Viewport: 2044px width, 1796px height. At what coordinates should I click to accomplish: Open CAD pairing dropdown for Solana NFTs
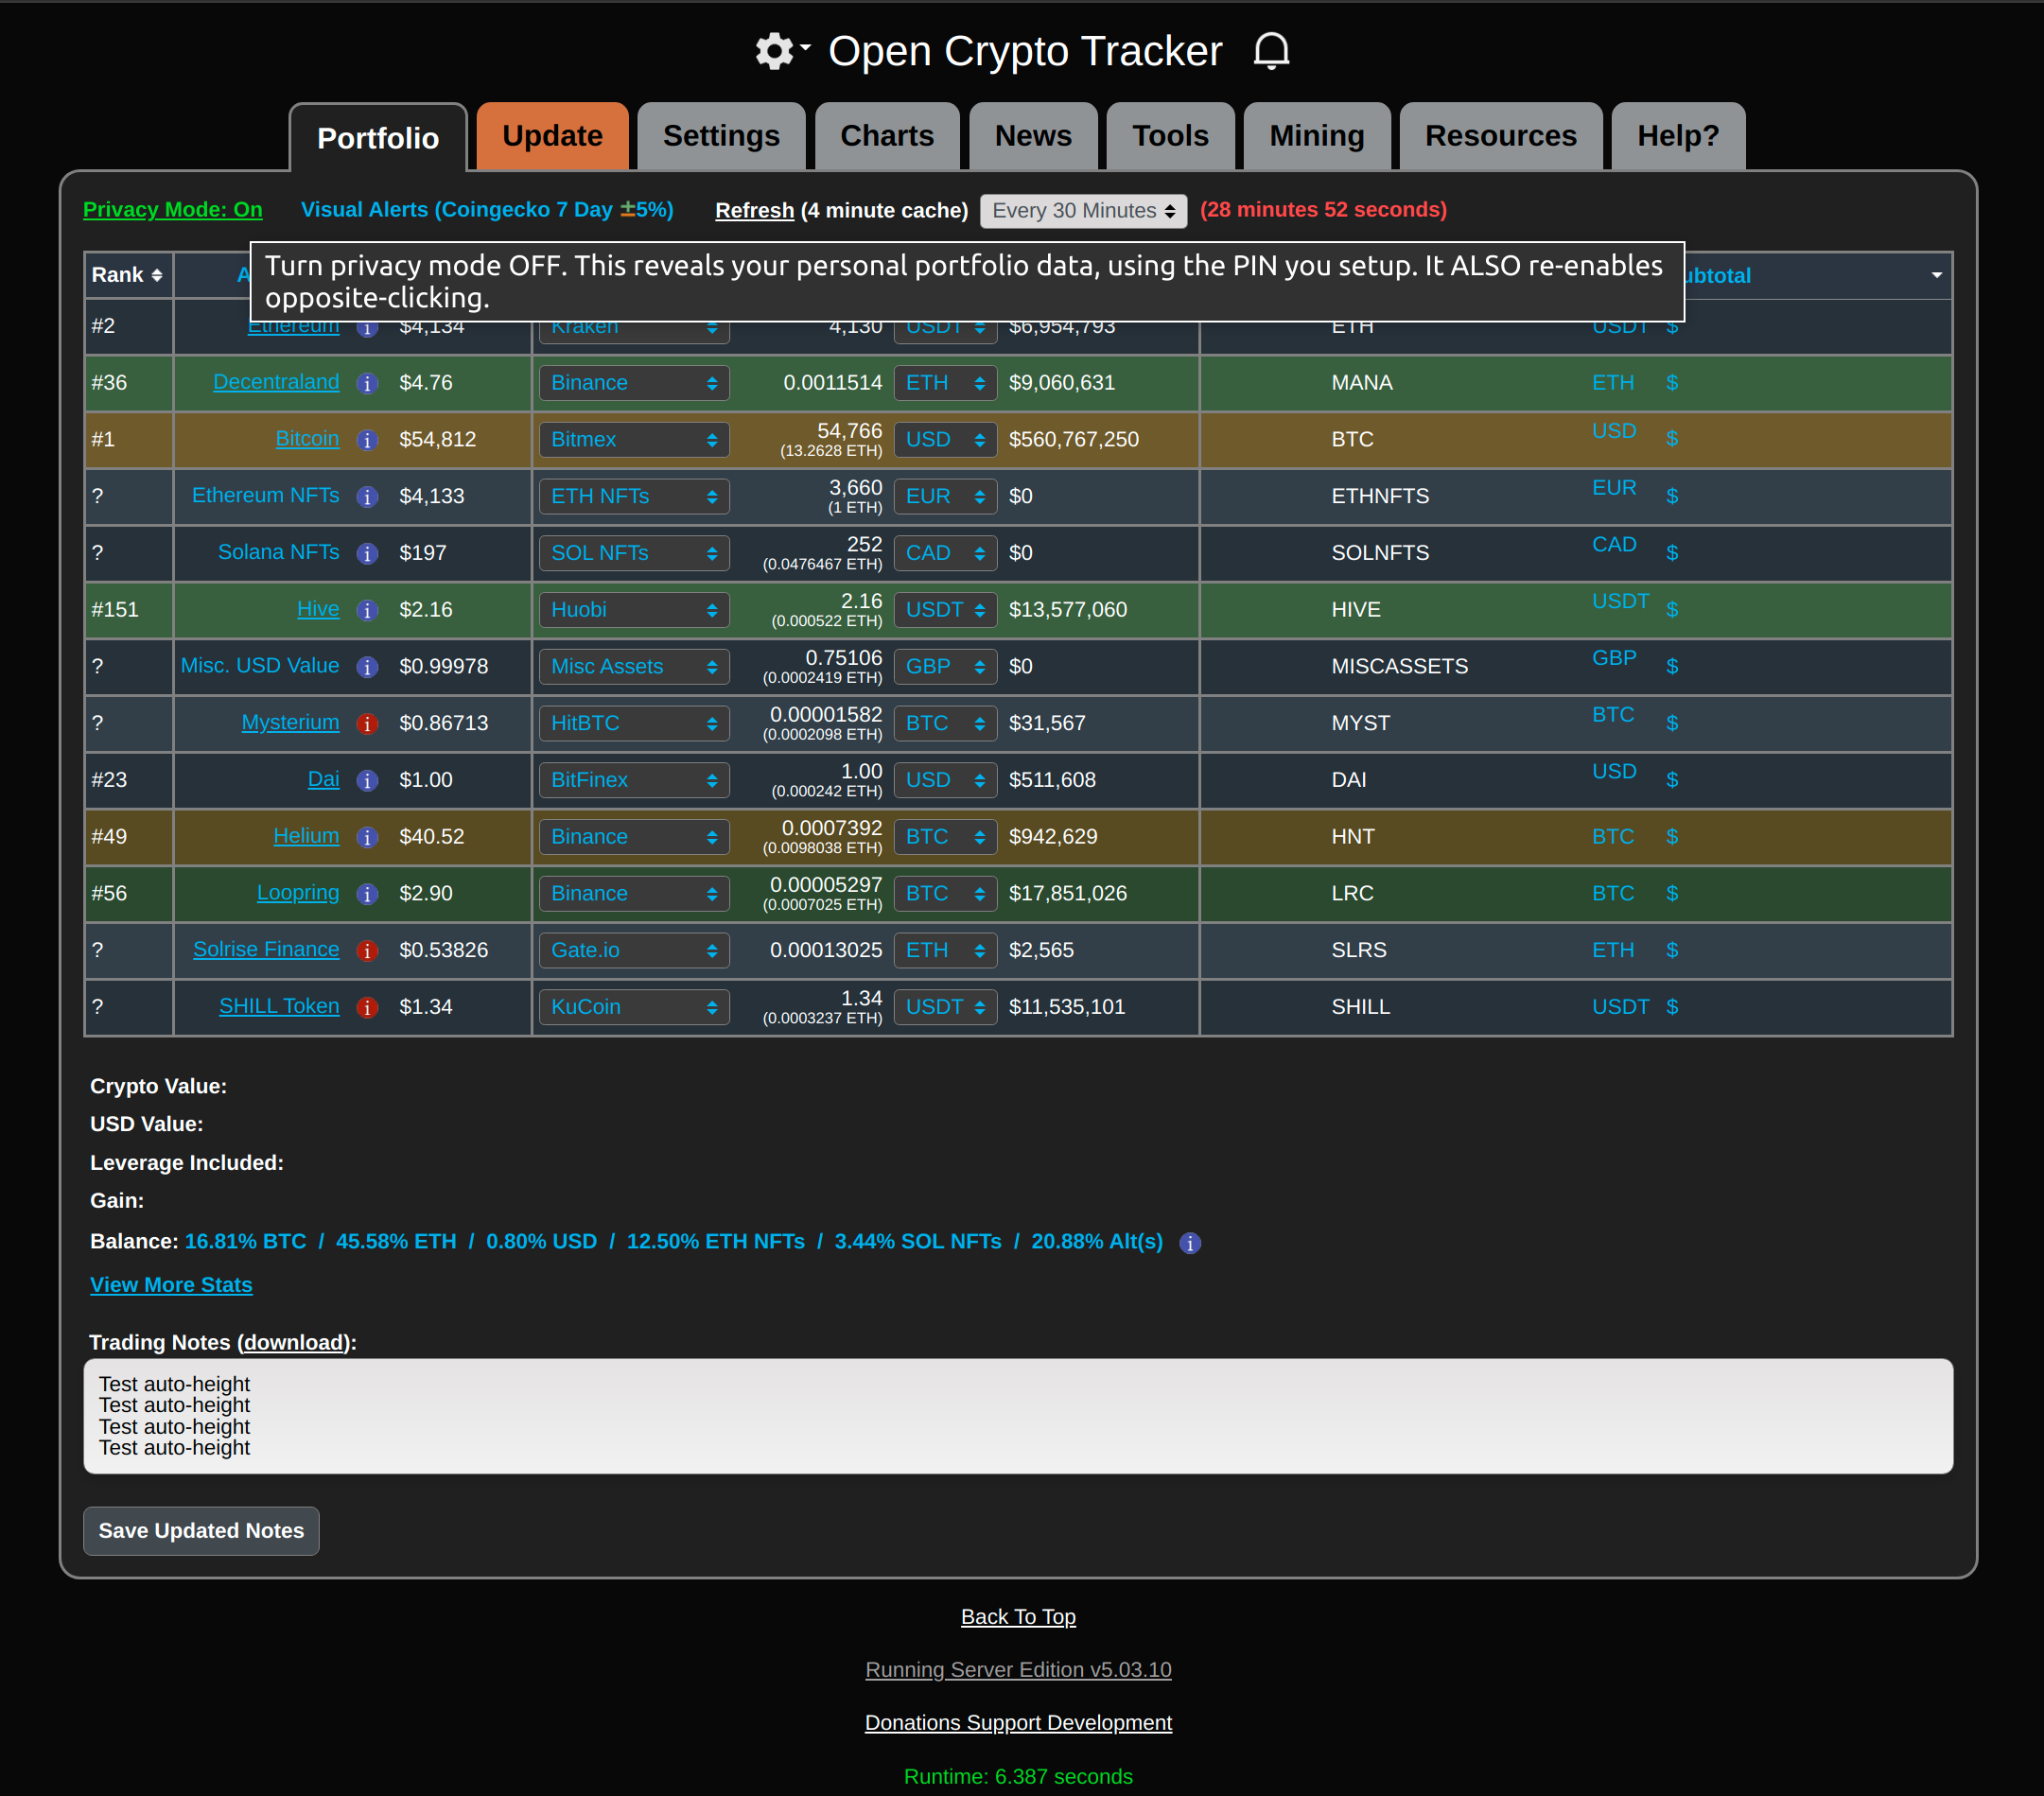(945, 553)
